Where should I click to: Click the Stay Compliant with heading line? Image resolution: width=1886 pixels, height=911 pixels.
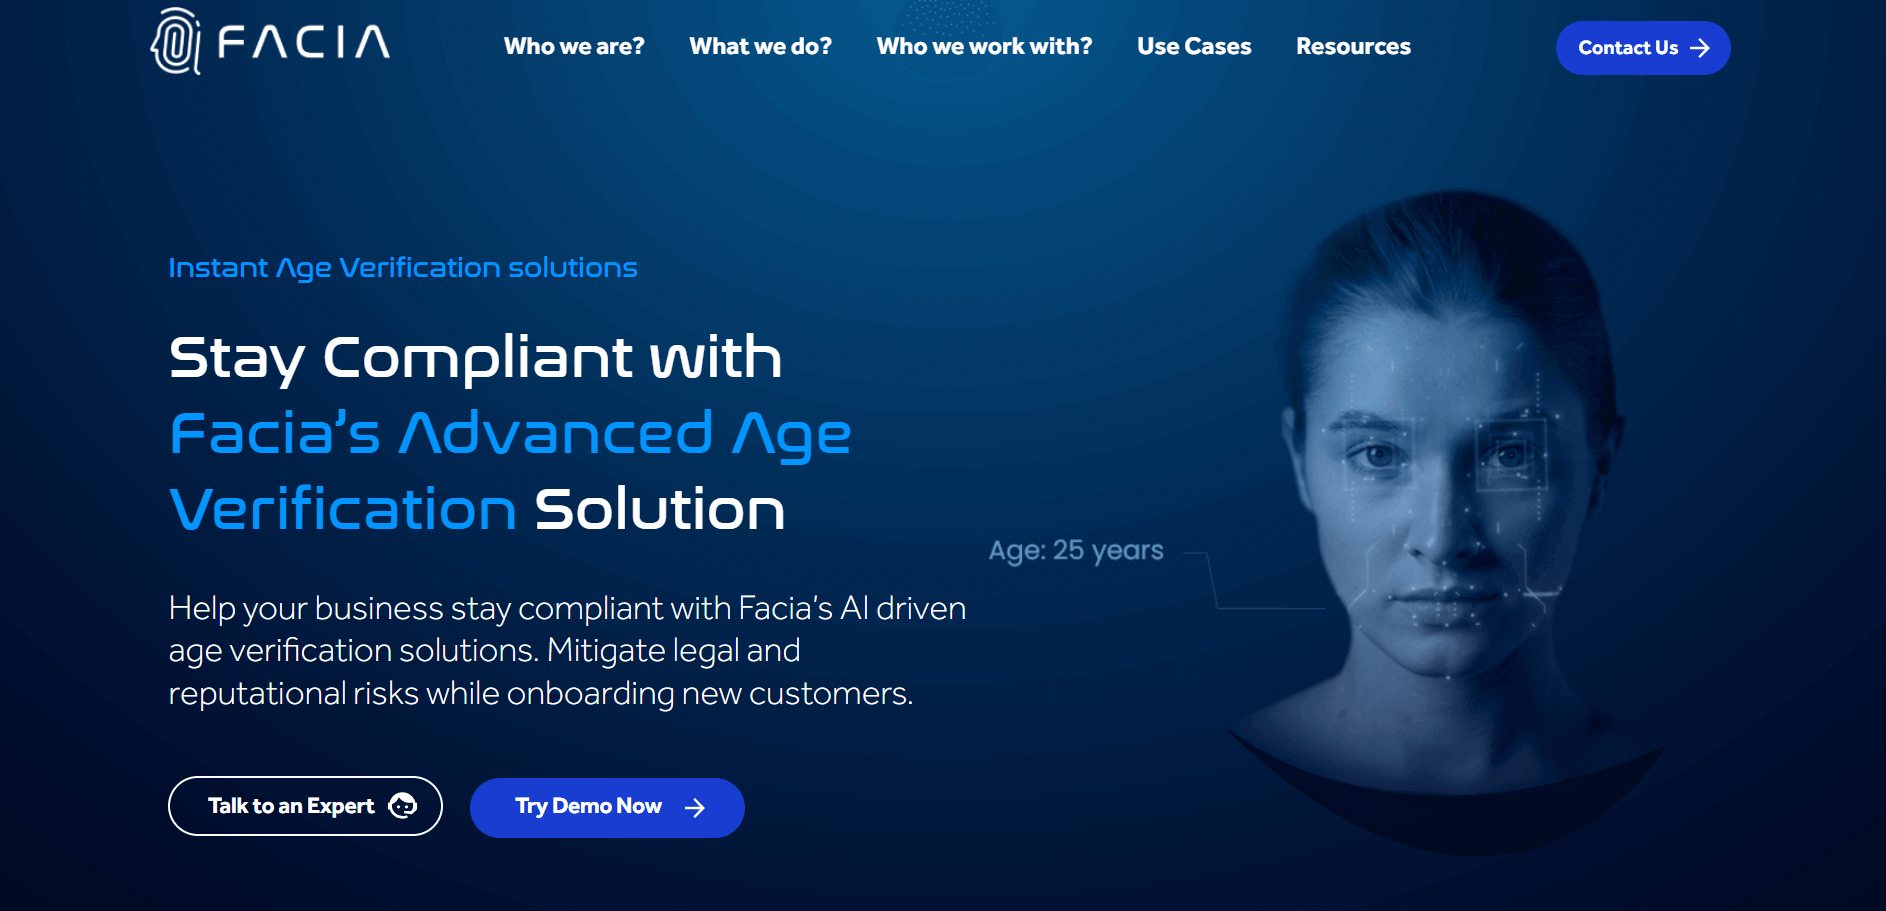pyautogui.click(x=476, y=358)
